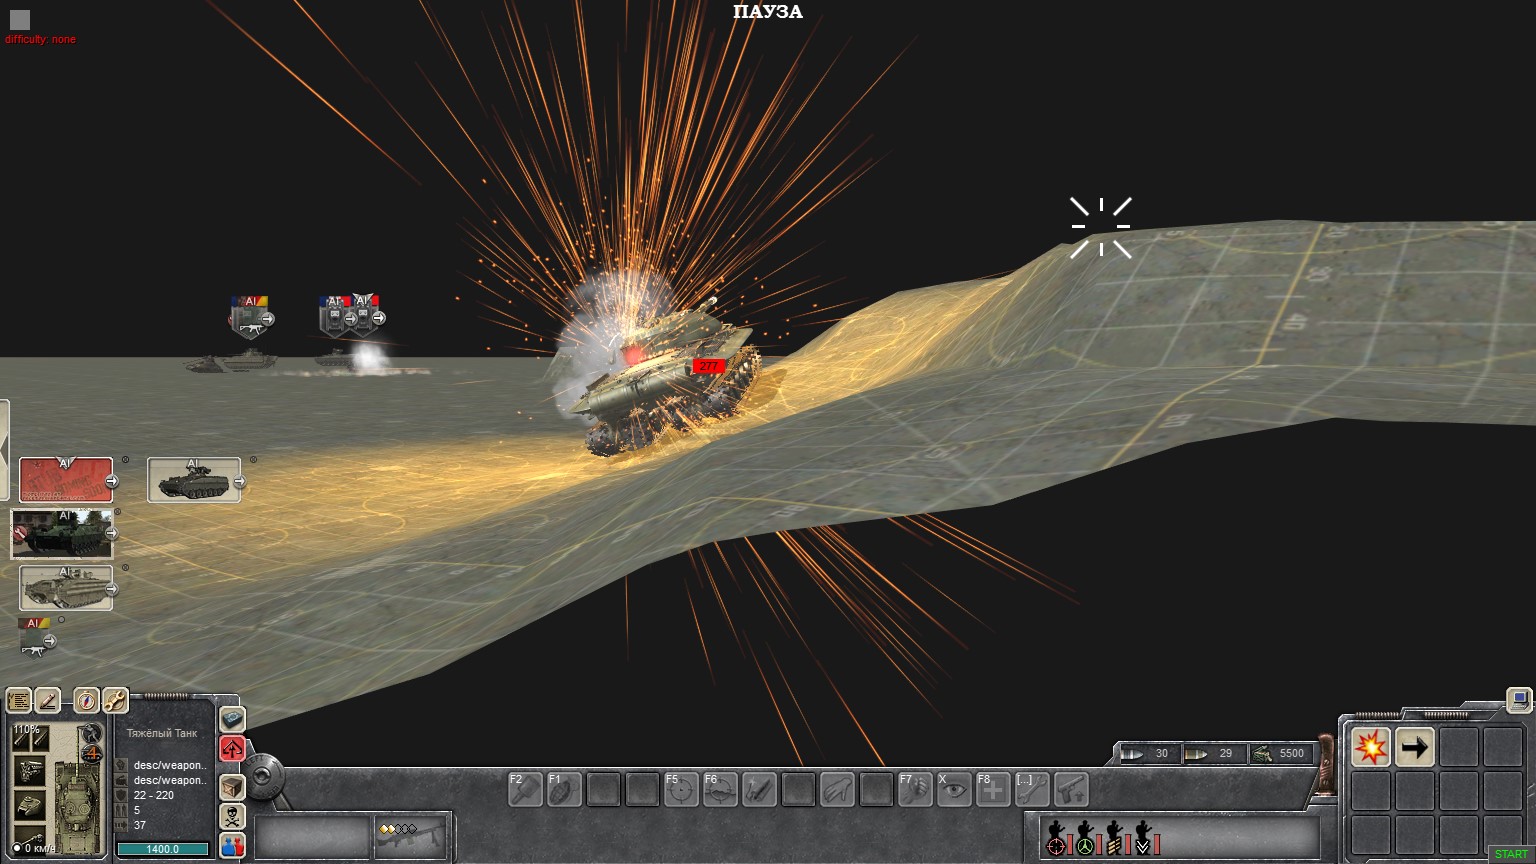Toggle the crew member driver wheel icon

[x=1085, y=838]
